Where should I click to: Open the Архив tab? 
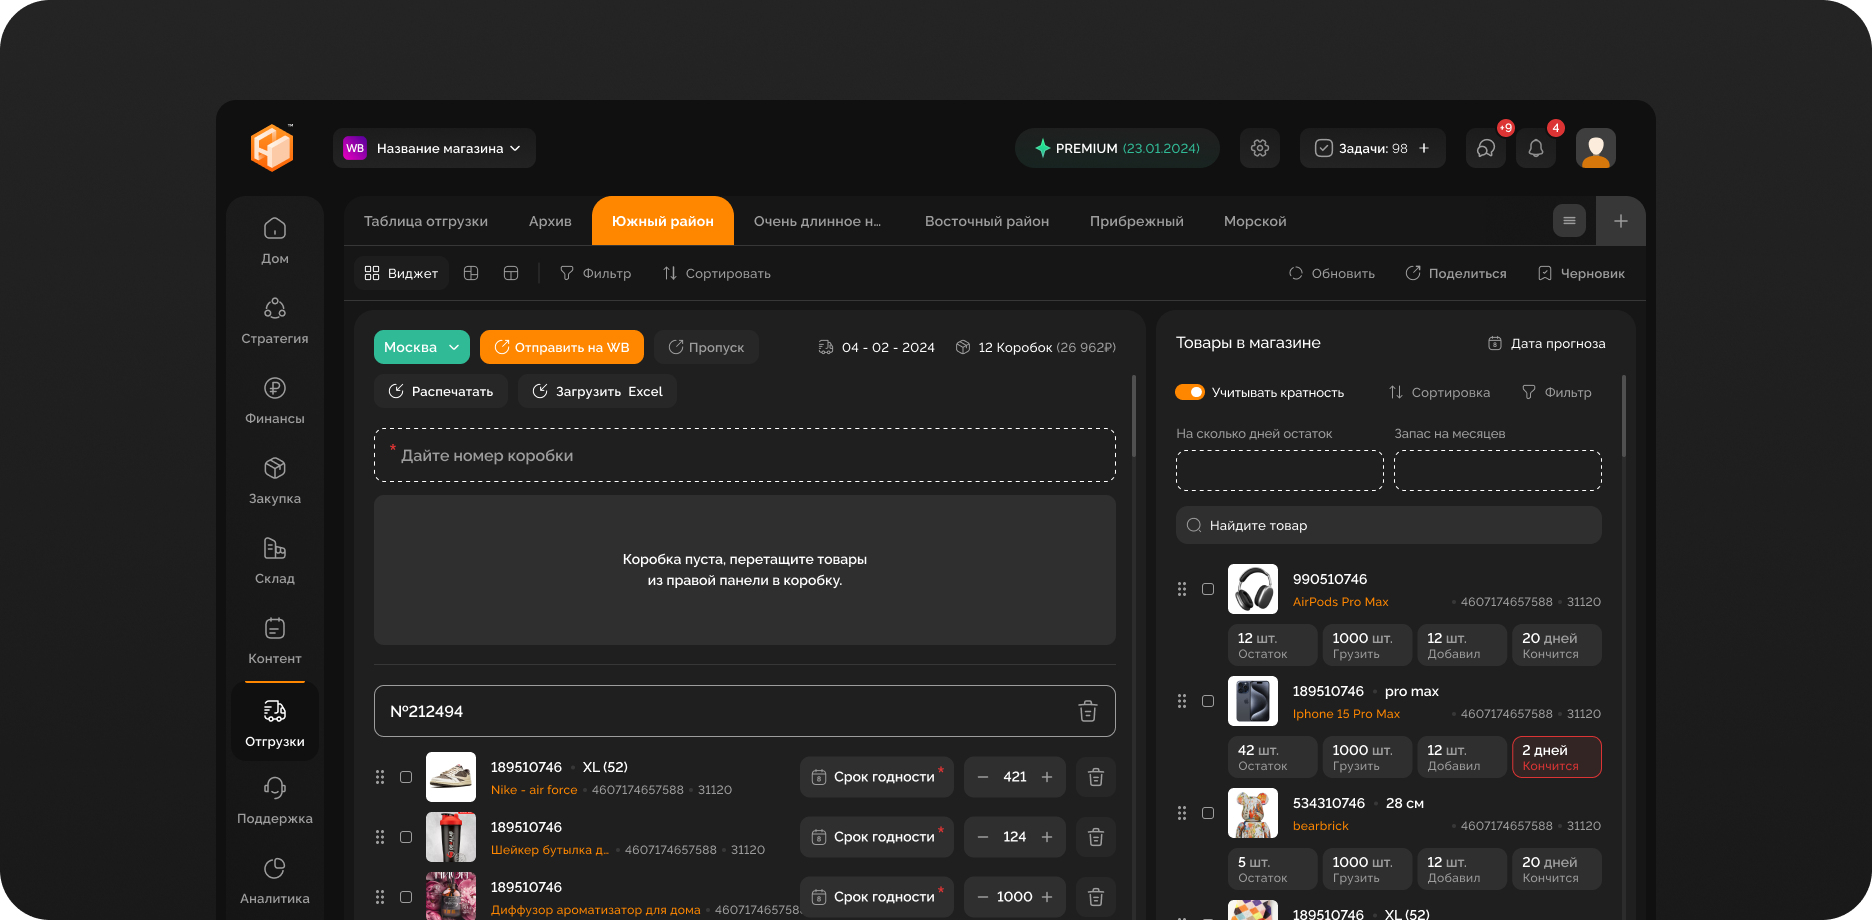point(550,221)
